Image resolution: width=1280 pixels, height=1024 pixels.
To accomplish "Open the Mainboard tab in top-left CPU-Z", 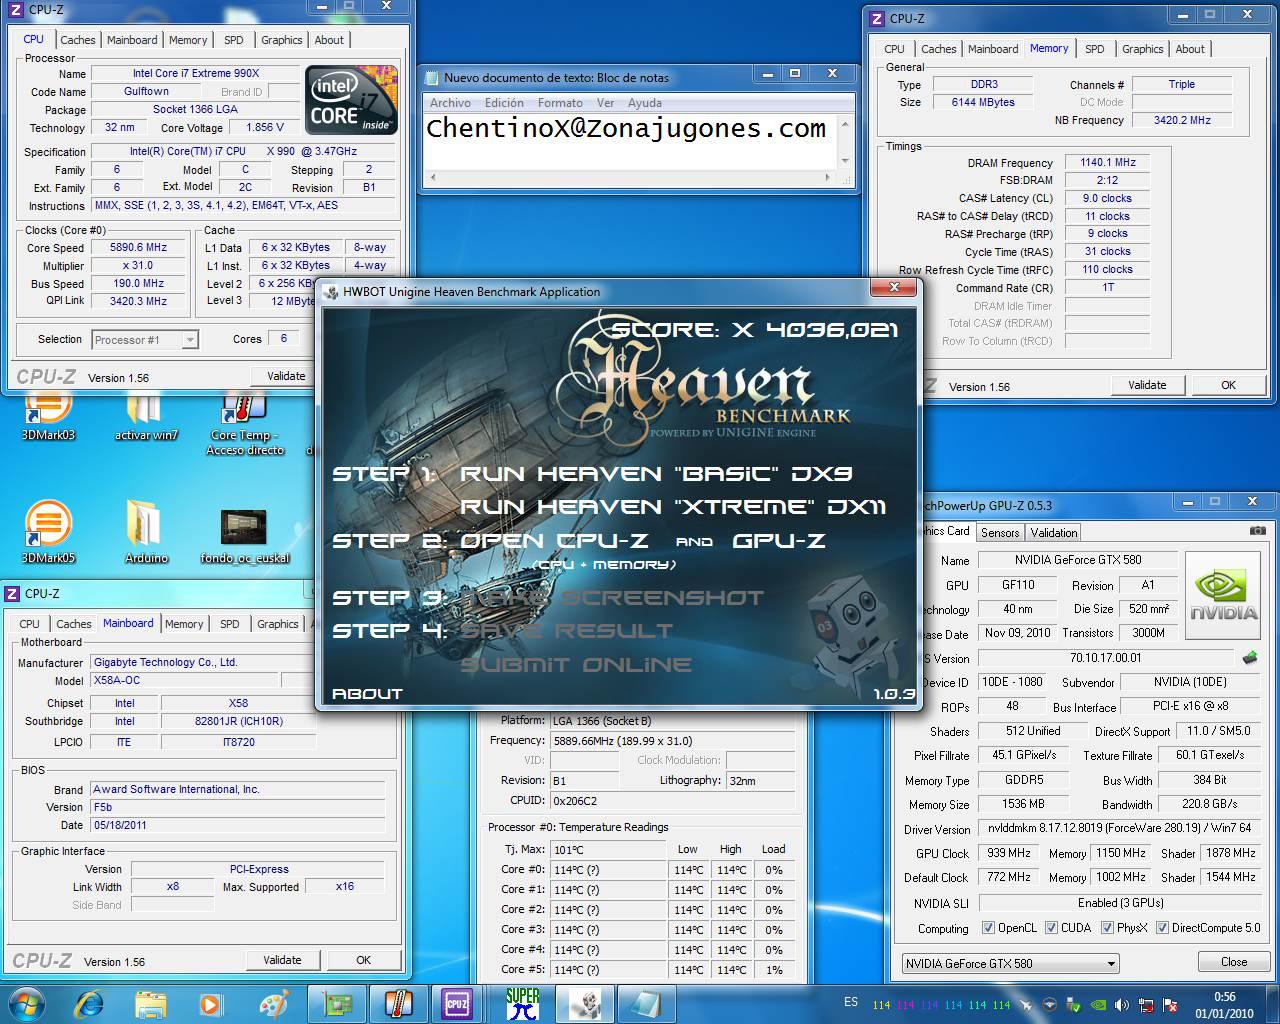I will [x=132, y=40].
